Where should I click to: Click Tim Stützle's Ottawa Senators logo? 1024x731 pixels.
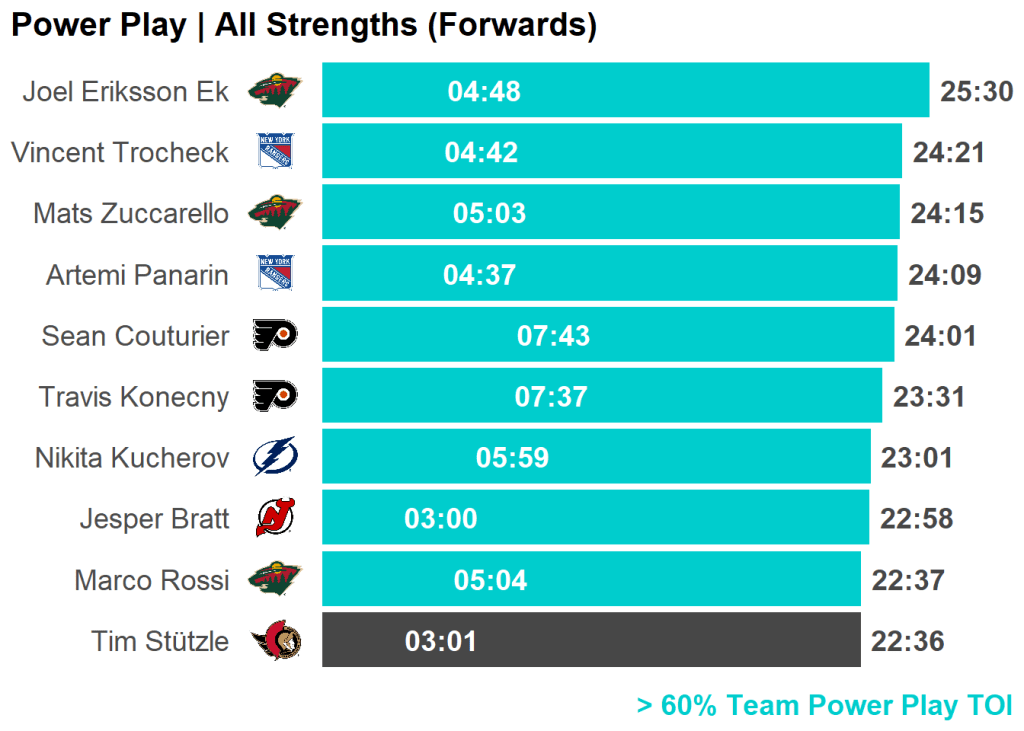point(276,641)
